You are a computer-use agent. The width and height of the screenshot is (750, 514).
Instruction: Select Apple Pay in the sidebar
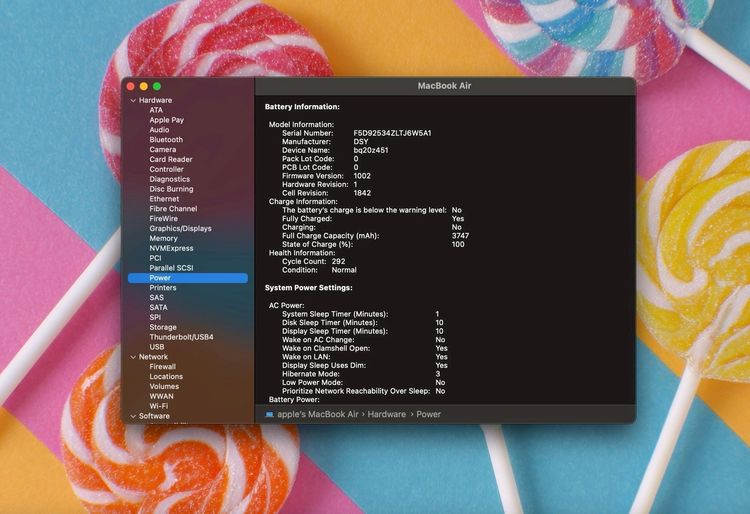166,120
